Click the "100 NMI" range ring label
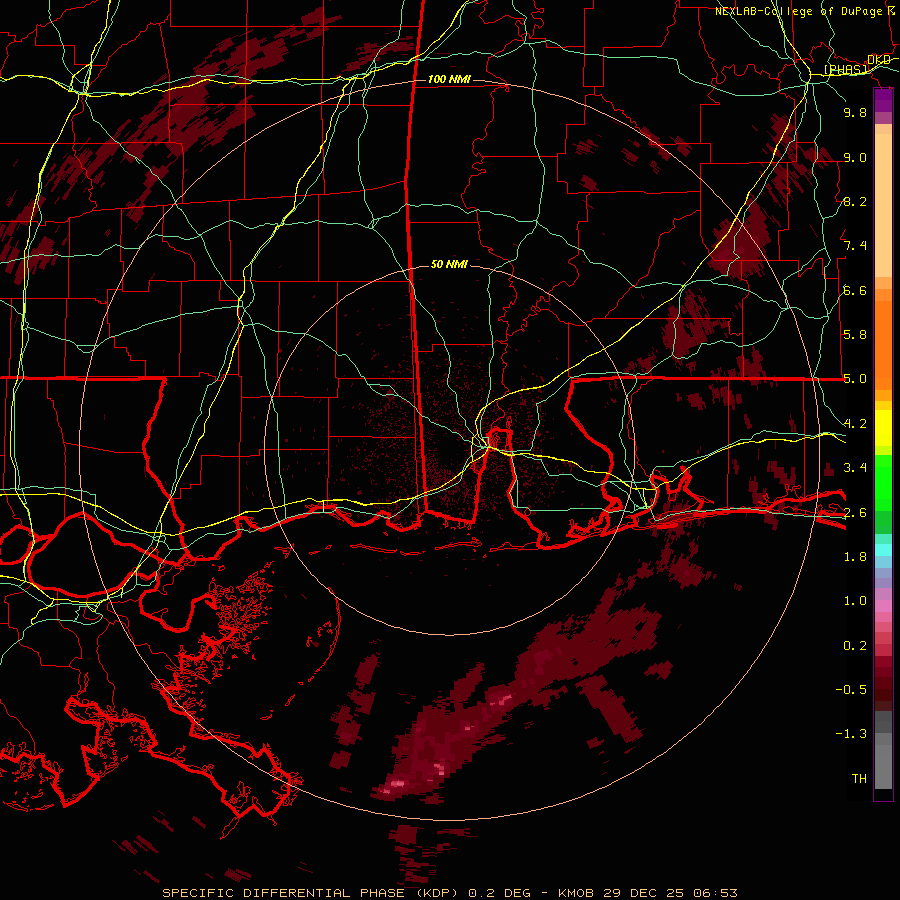 pos(449,79)
